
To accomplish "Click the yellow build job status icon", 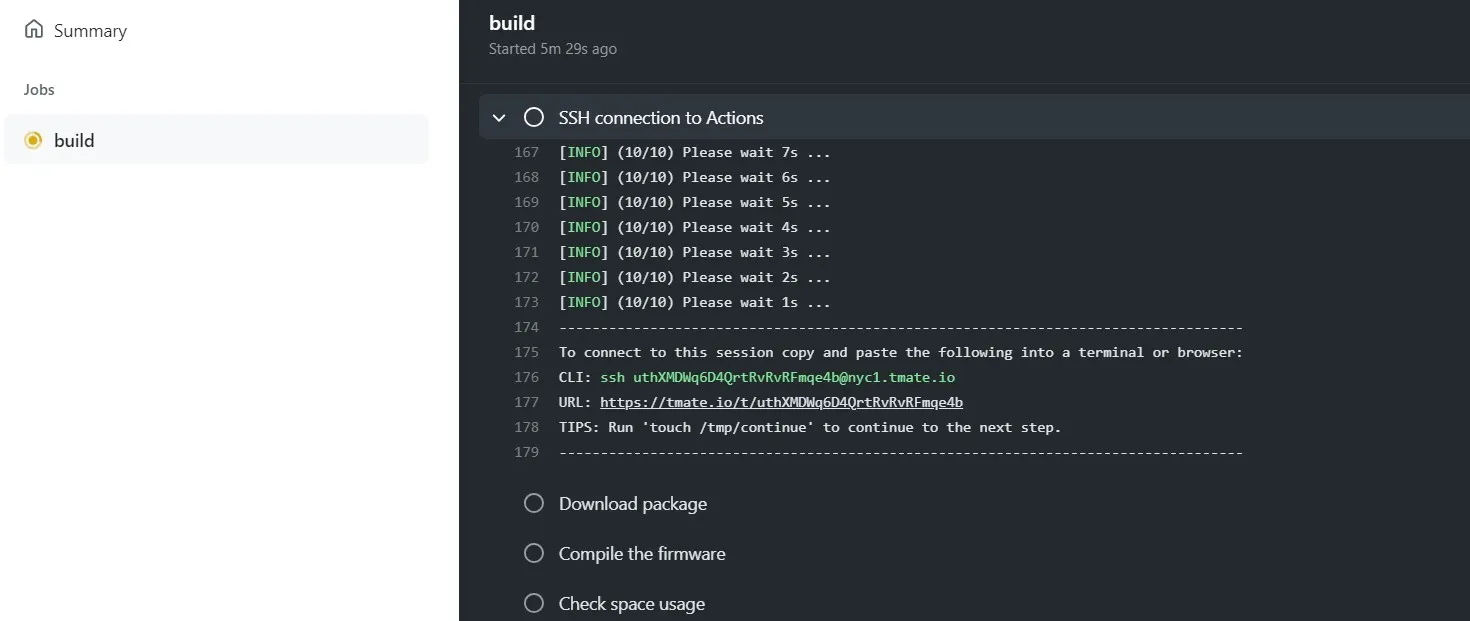I will pyautogui.click(x=33, y=140).
